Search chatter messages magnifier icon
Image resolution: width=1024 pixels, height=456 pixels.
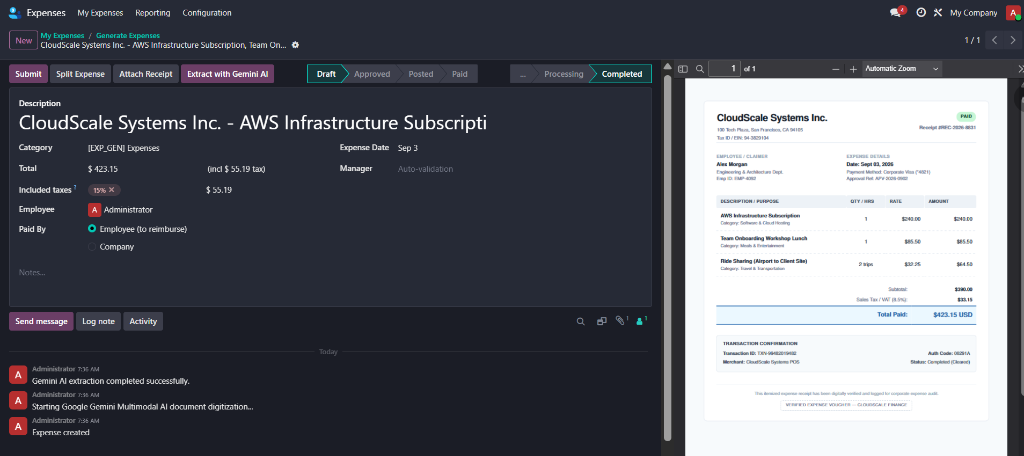click(580, 321)
